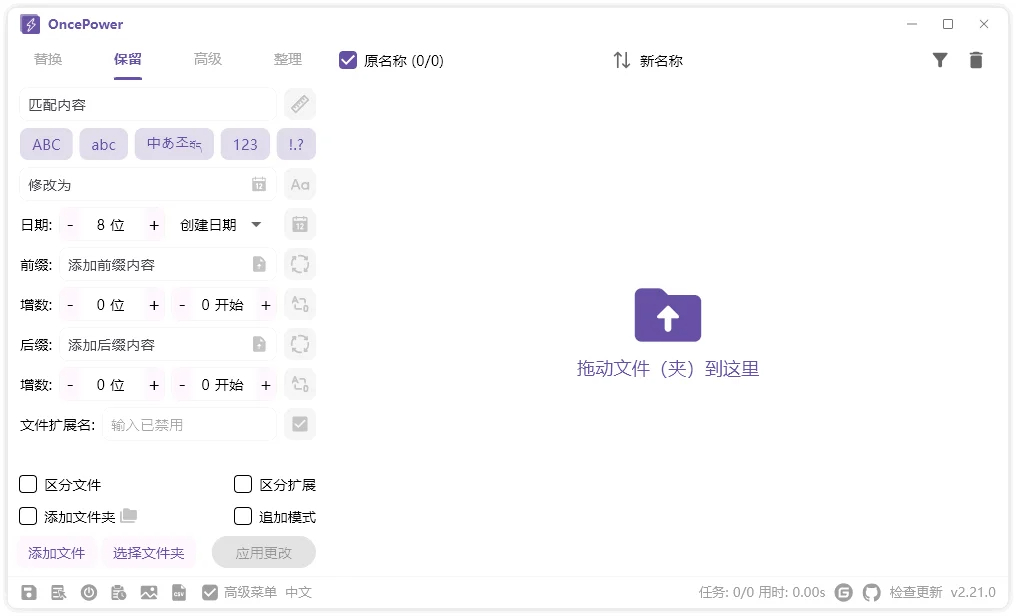Click the GitHub icon in status bar
This screenshot has height=616, width=1016.
[x=871, y=592]
